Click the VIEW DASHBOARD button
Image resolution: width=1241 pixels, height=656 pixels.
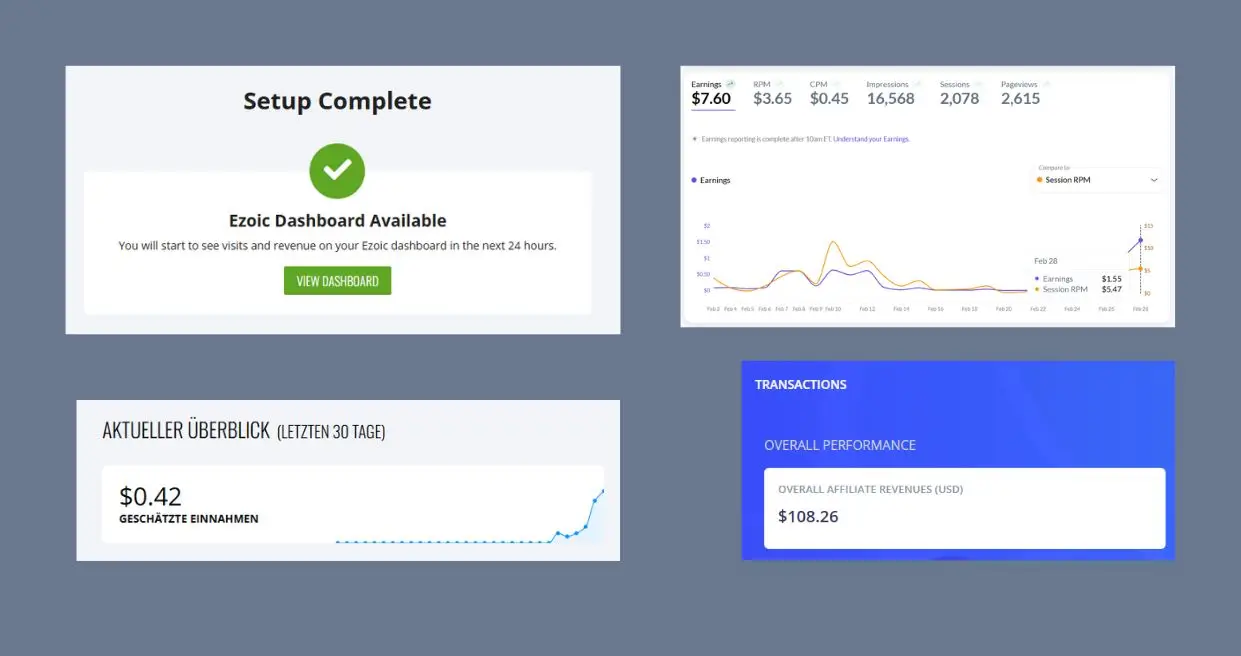click(337, 281)
